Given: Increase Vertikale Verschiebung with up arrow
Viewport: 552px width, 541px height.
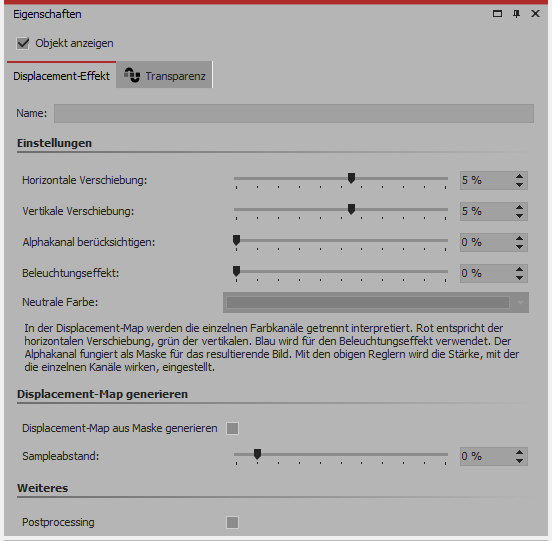Looking at the screenshot, I should [x=519, y=207].
